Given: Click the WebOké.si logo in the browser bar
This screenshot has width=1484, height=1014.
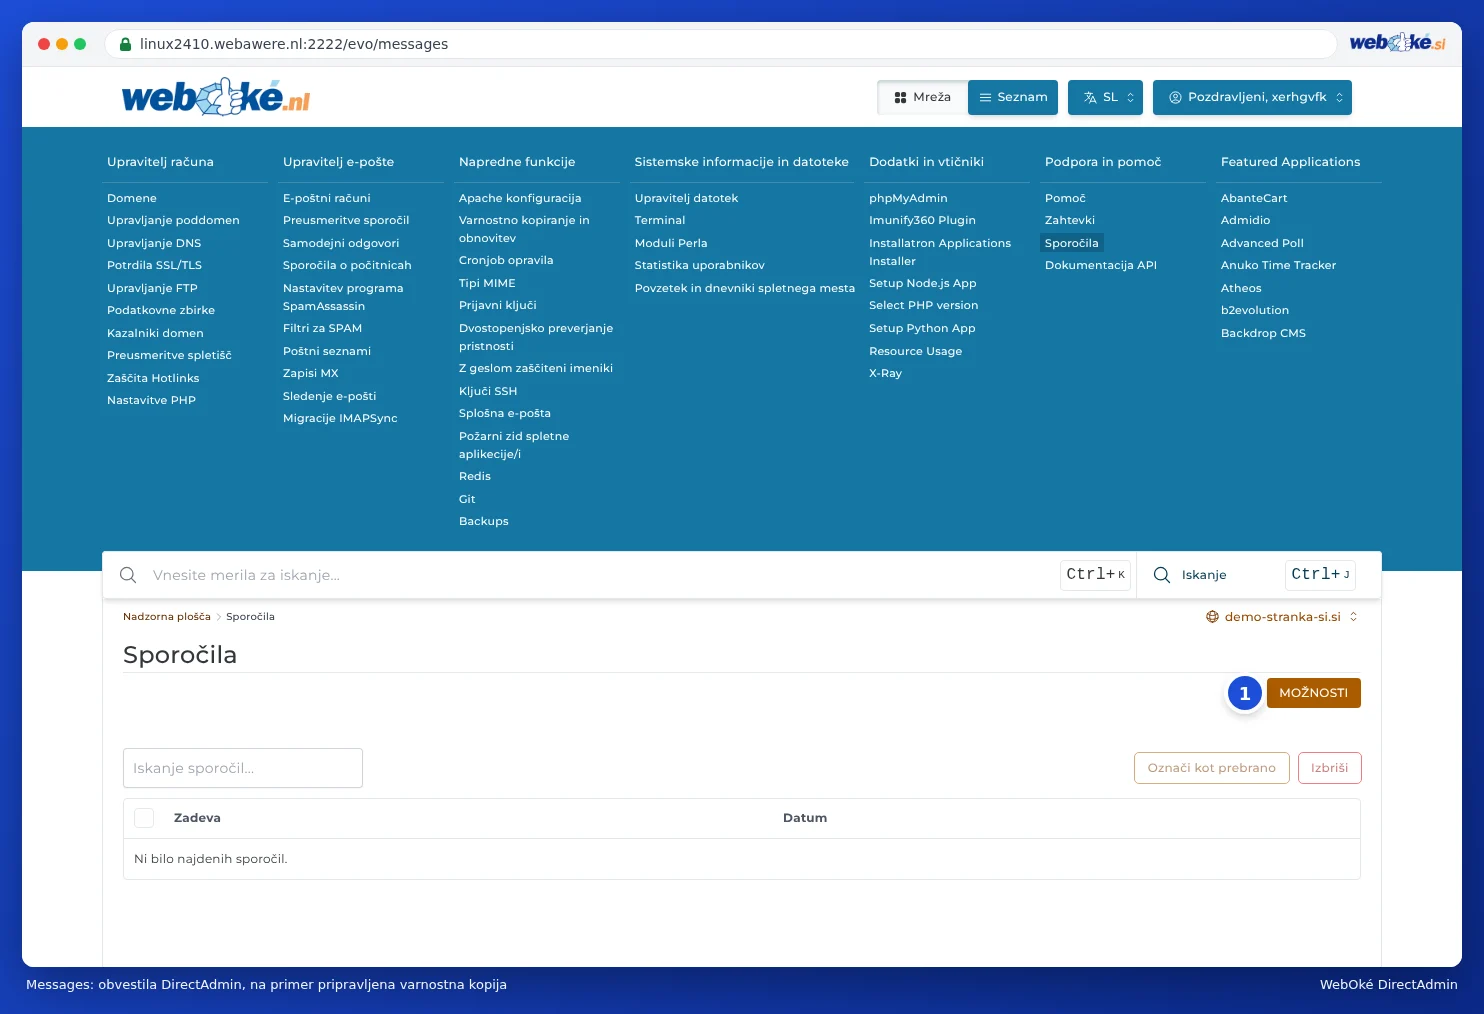Looking at the screenshot, I should (1397, 43).
